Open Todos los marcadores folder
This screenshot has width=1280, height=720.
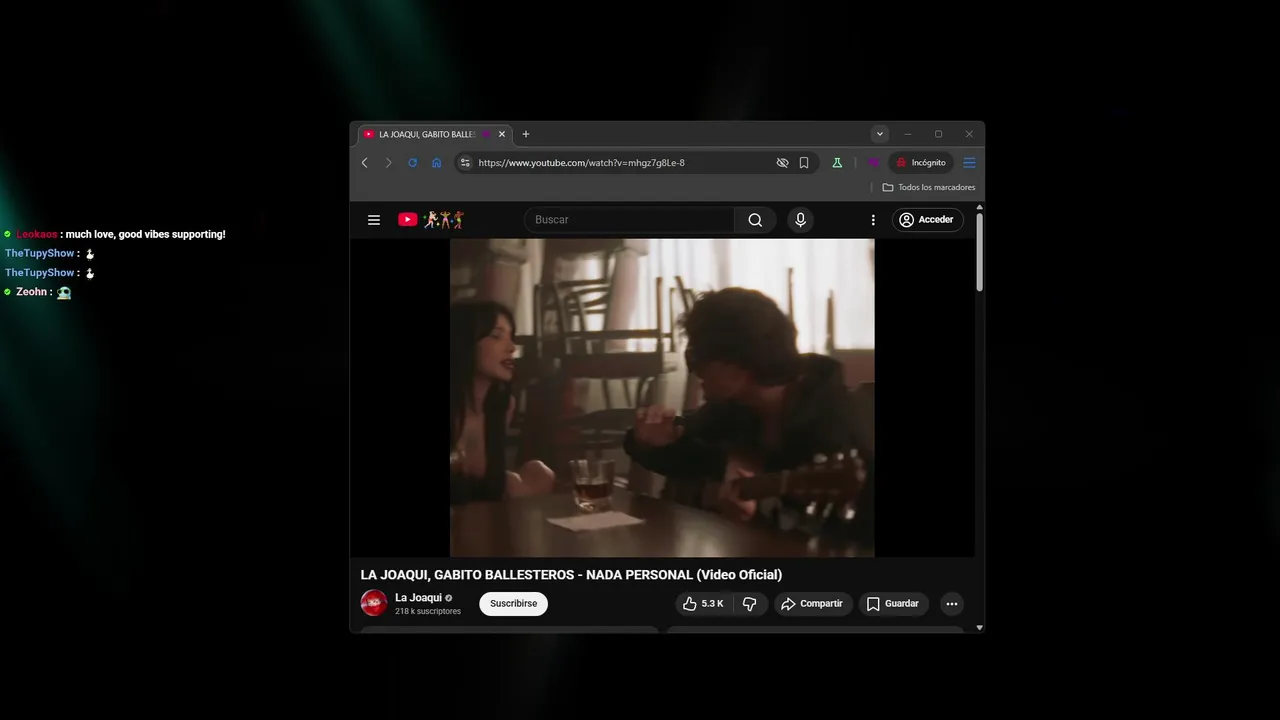tap(929, 187)
